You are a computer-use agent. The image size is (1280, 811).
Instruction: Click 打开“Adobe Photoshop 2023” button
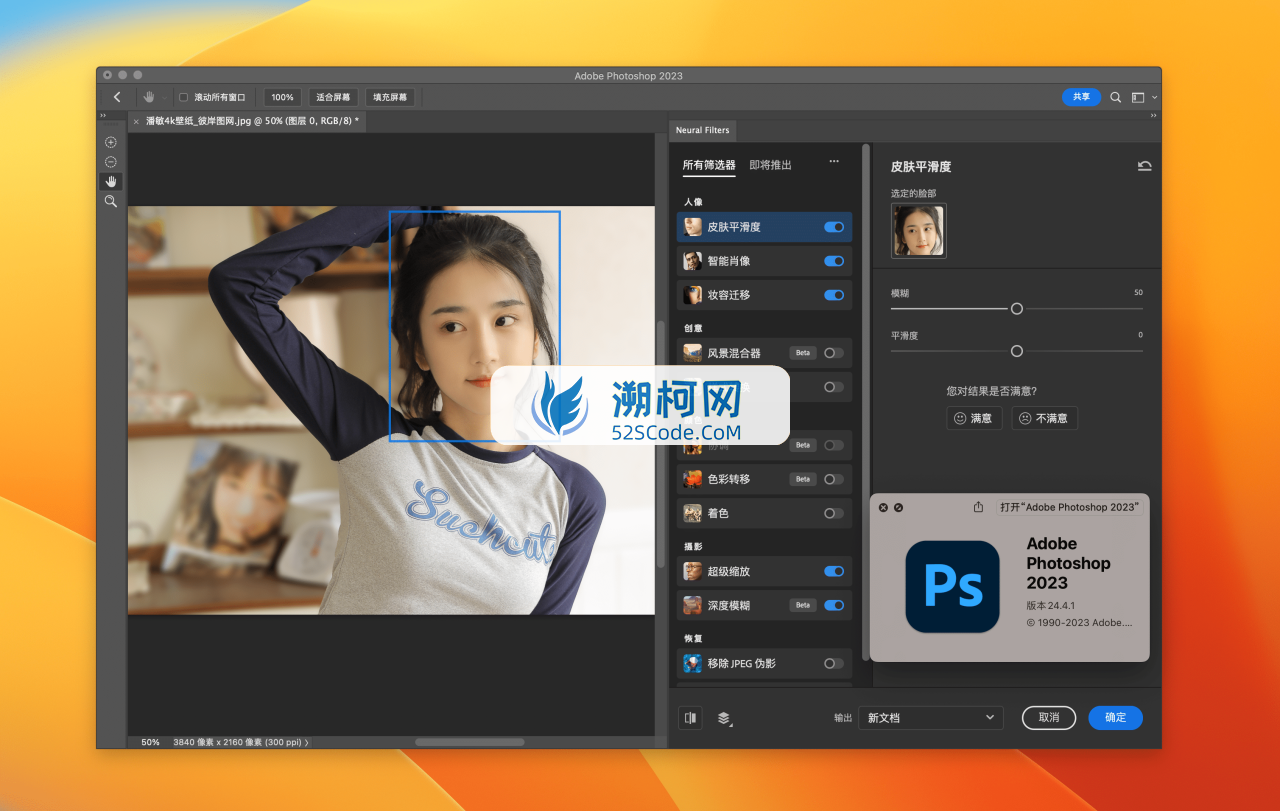(1069, 507)
